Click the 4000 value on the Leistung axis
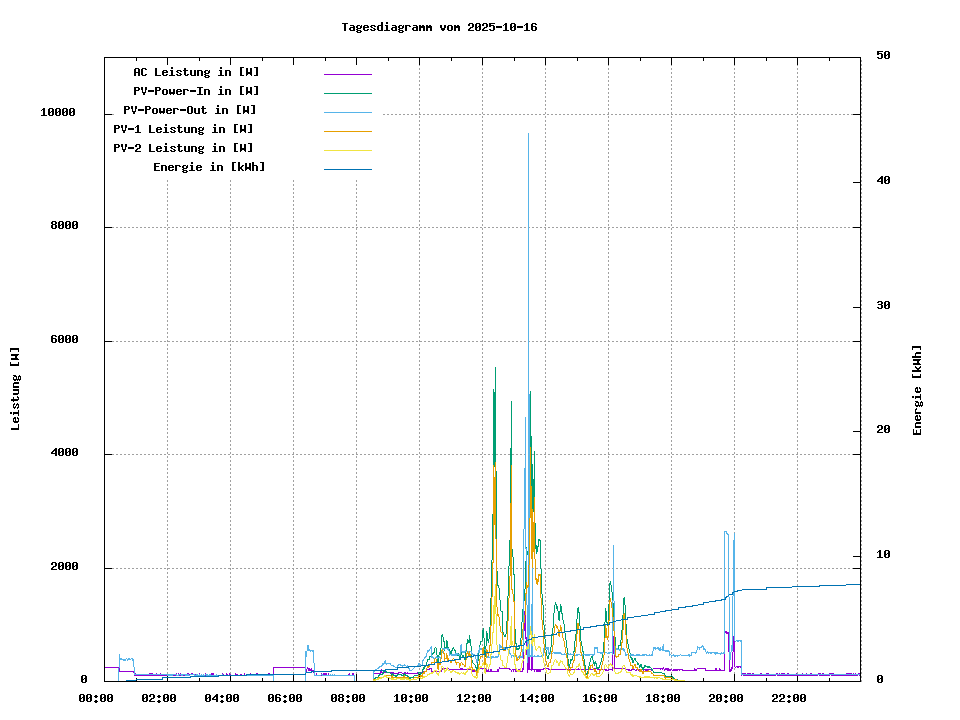 click(x=65, y=454)
